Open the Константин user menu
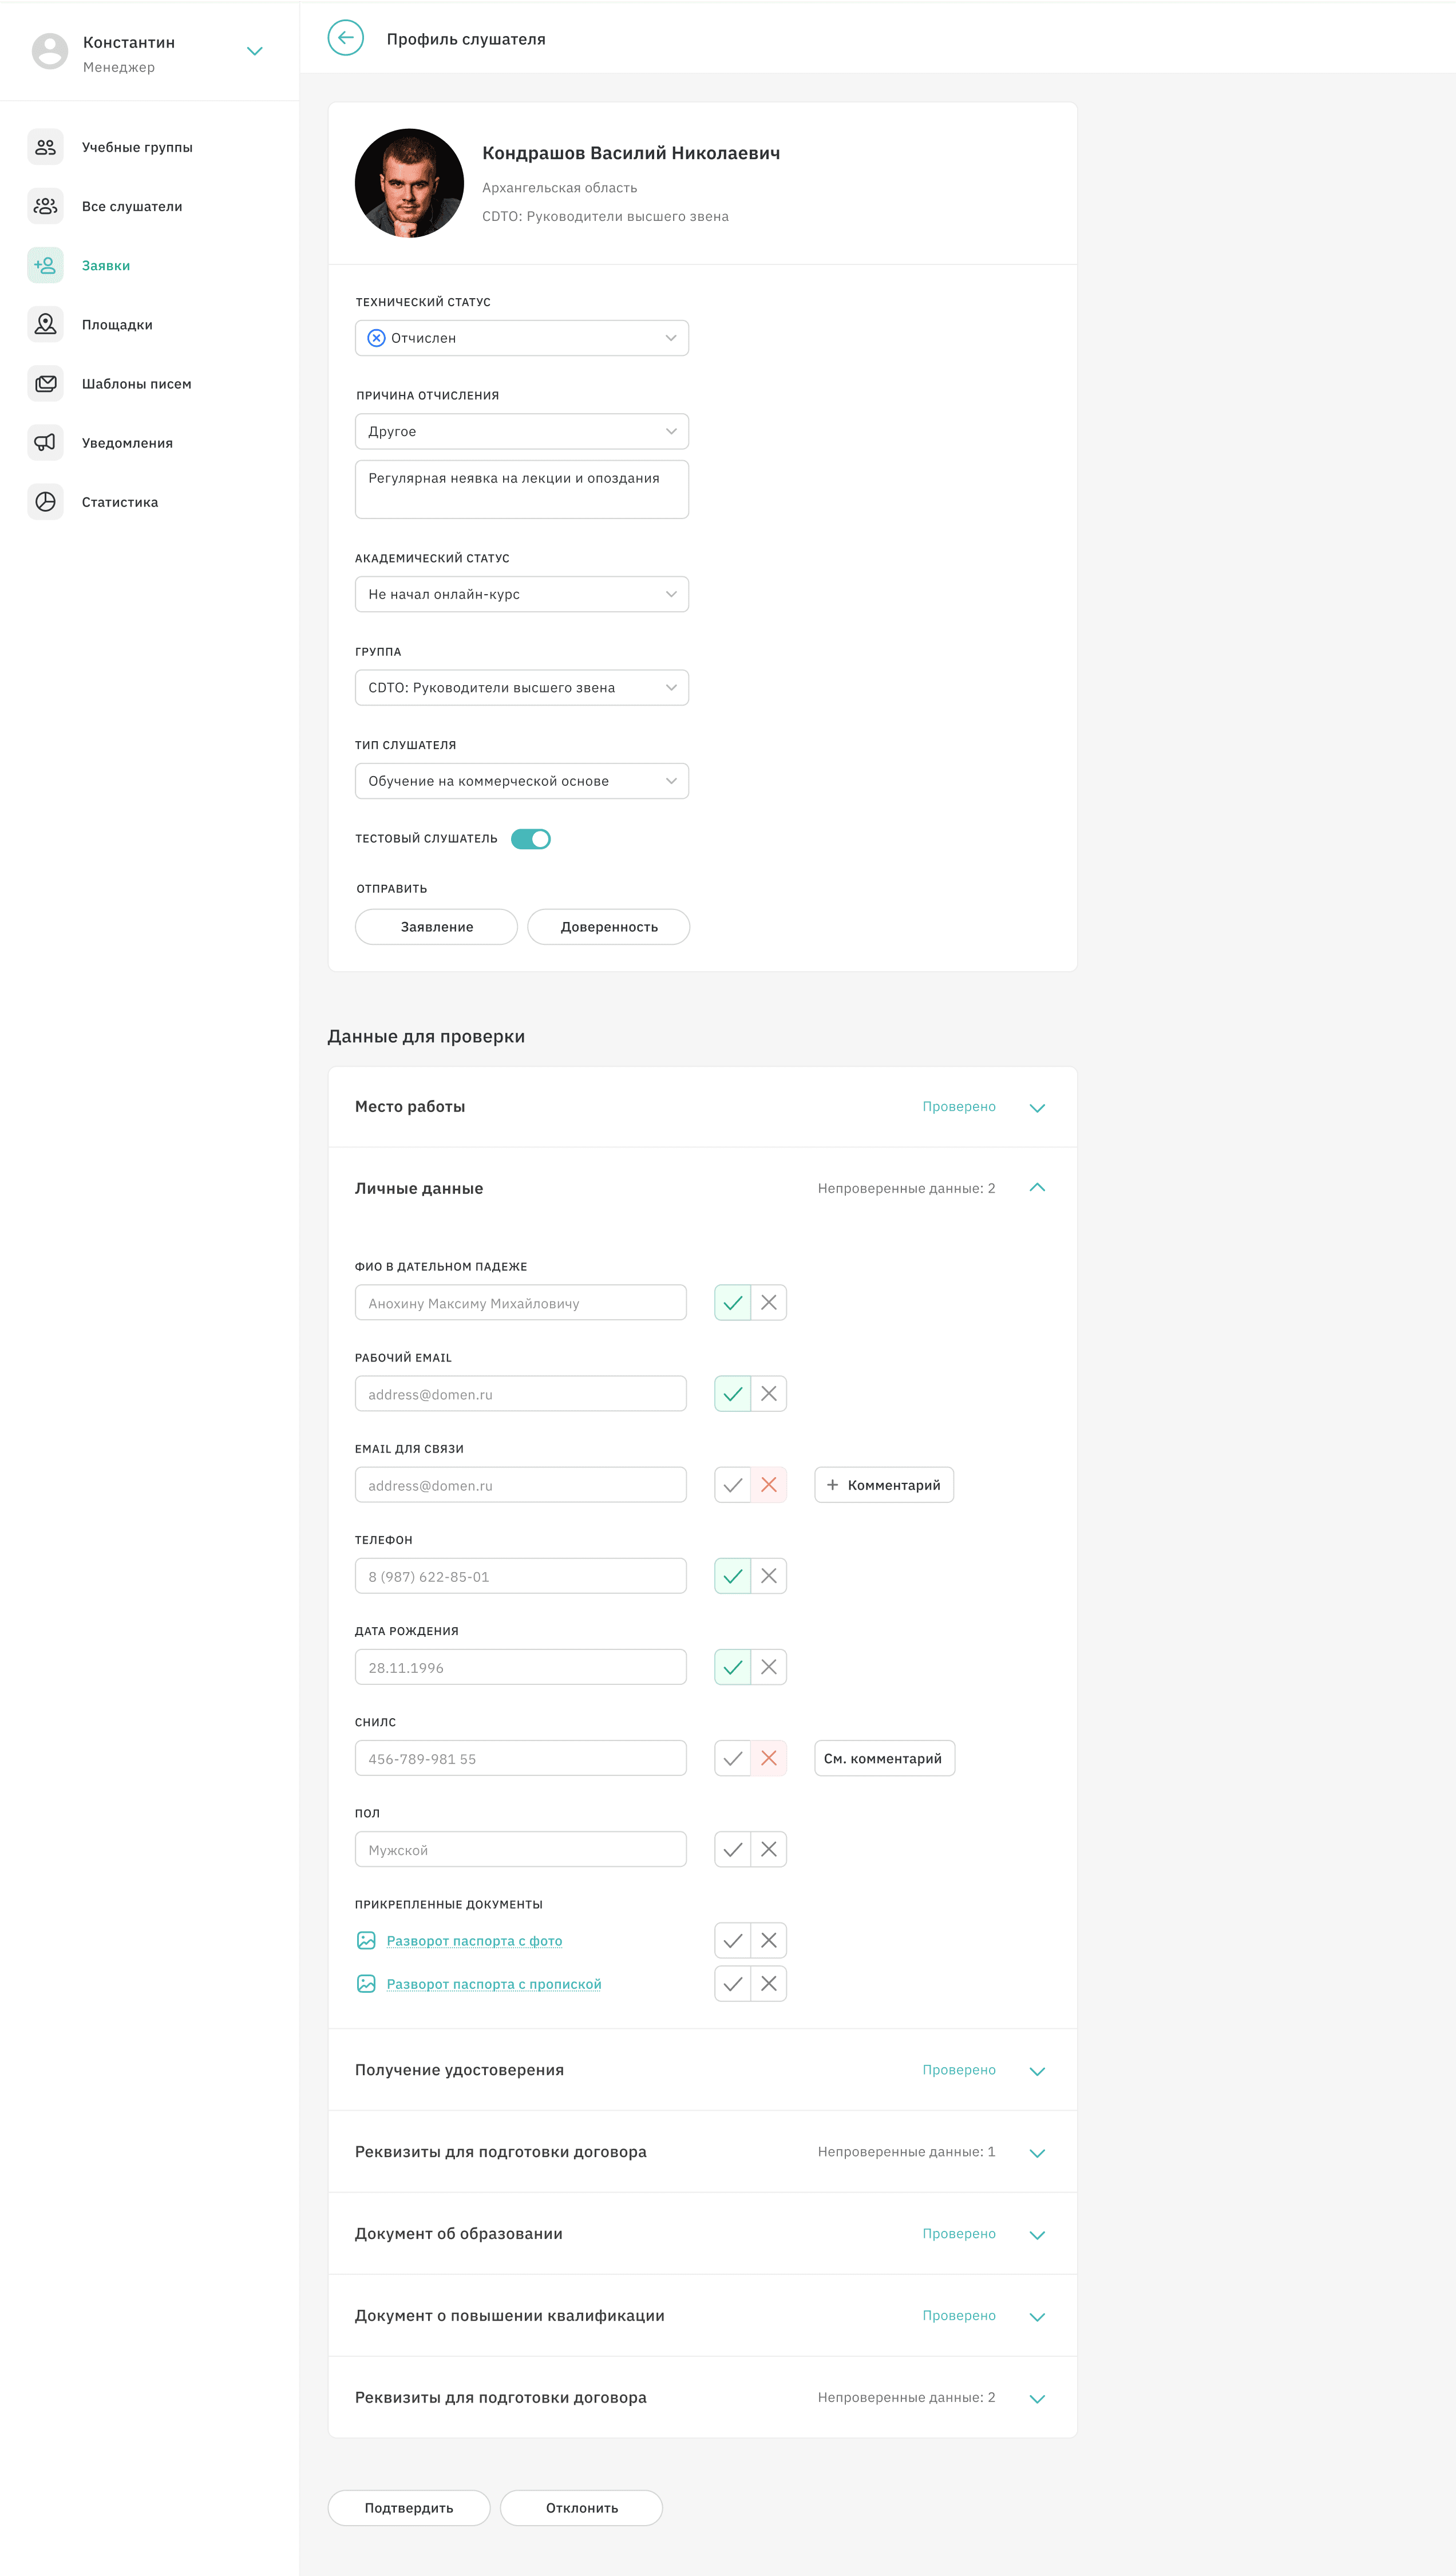1456x2576 pixels. pos(254,51)
